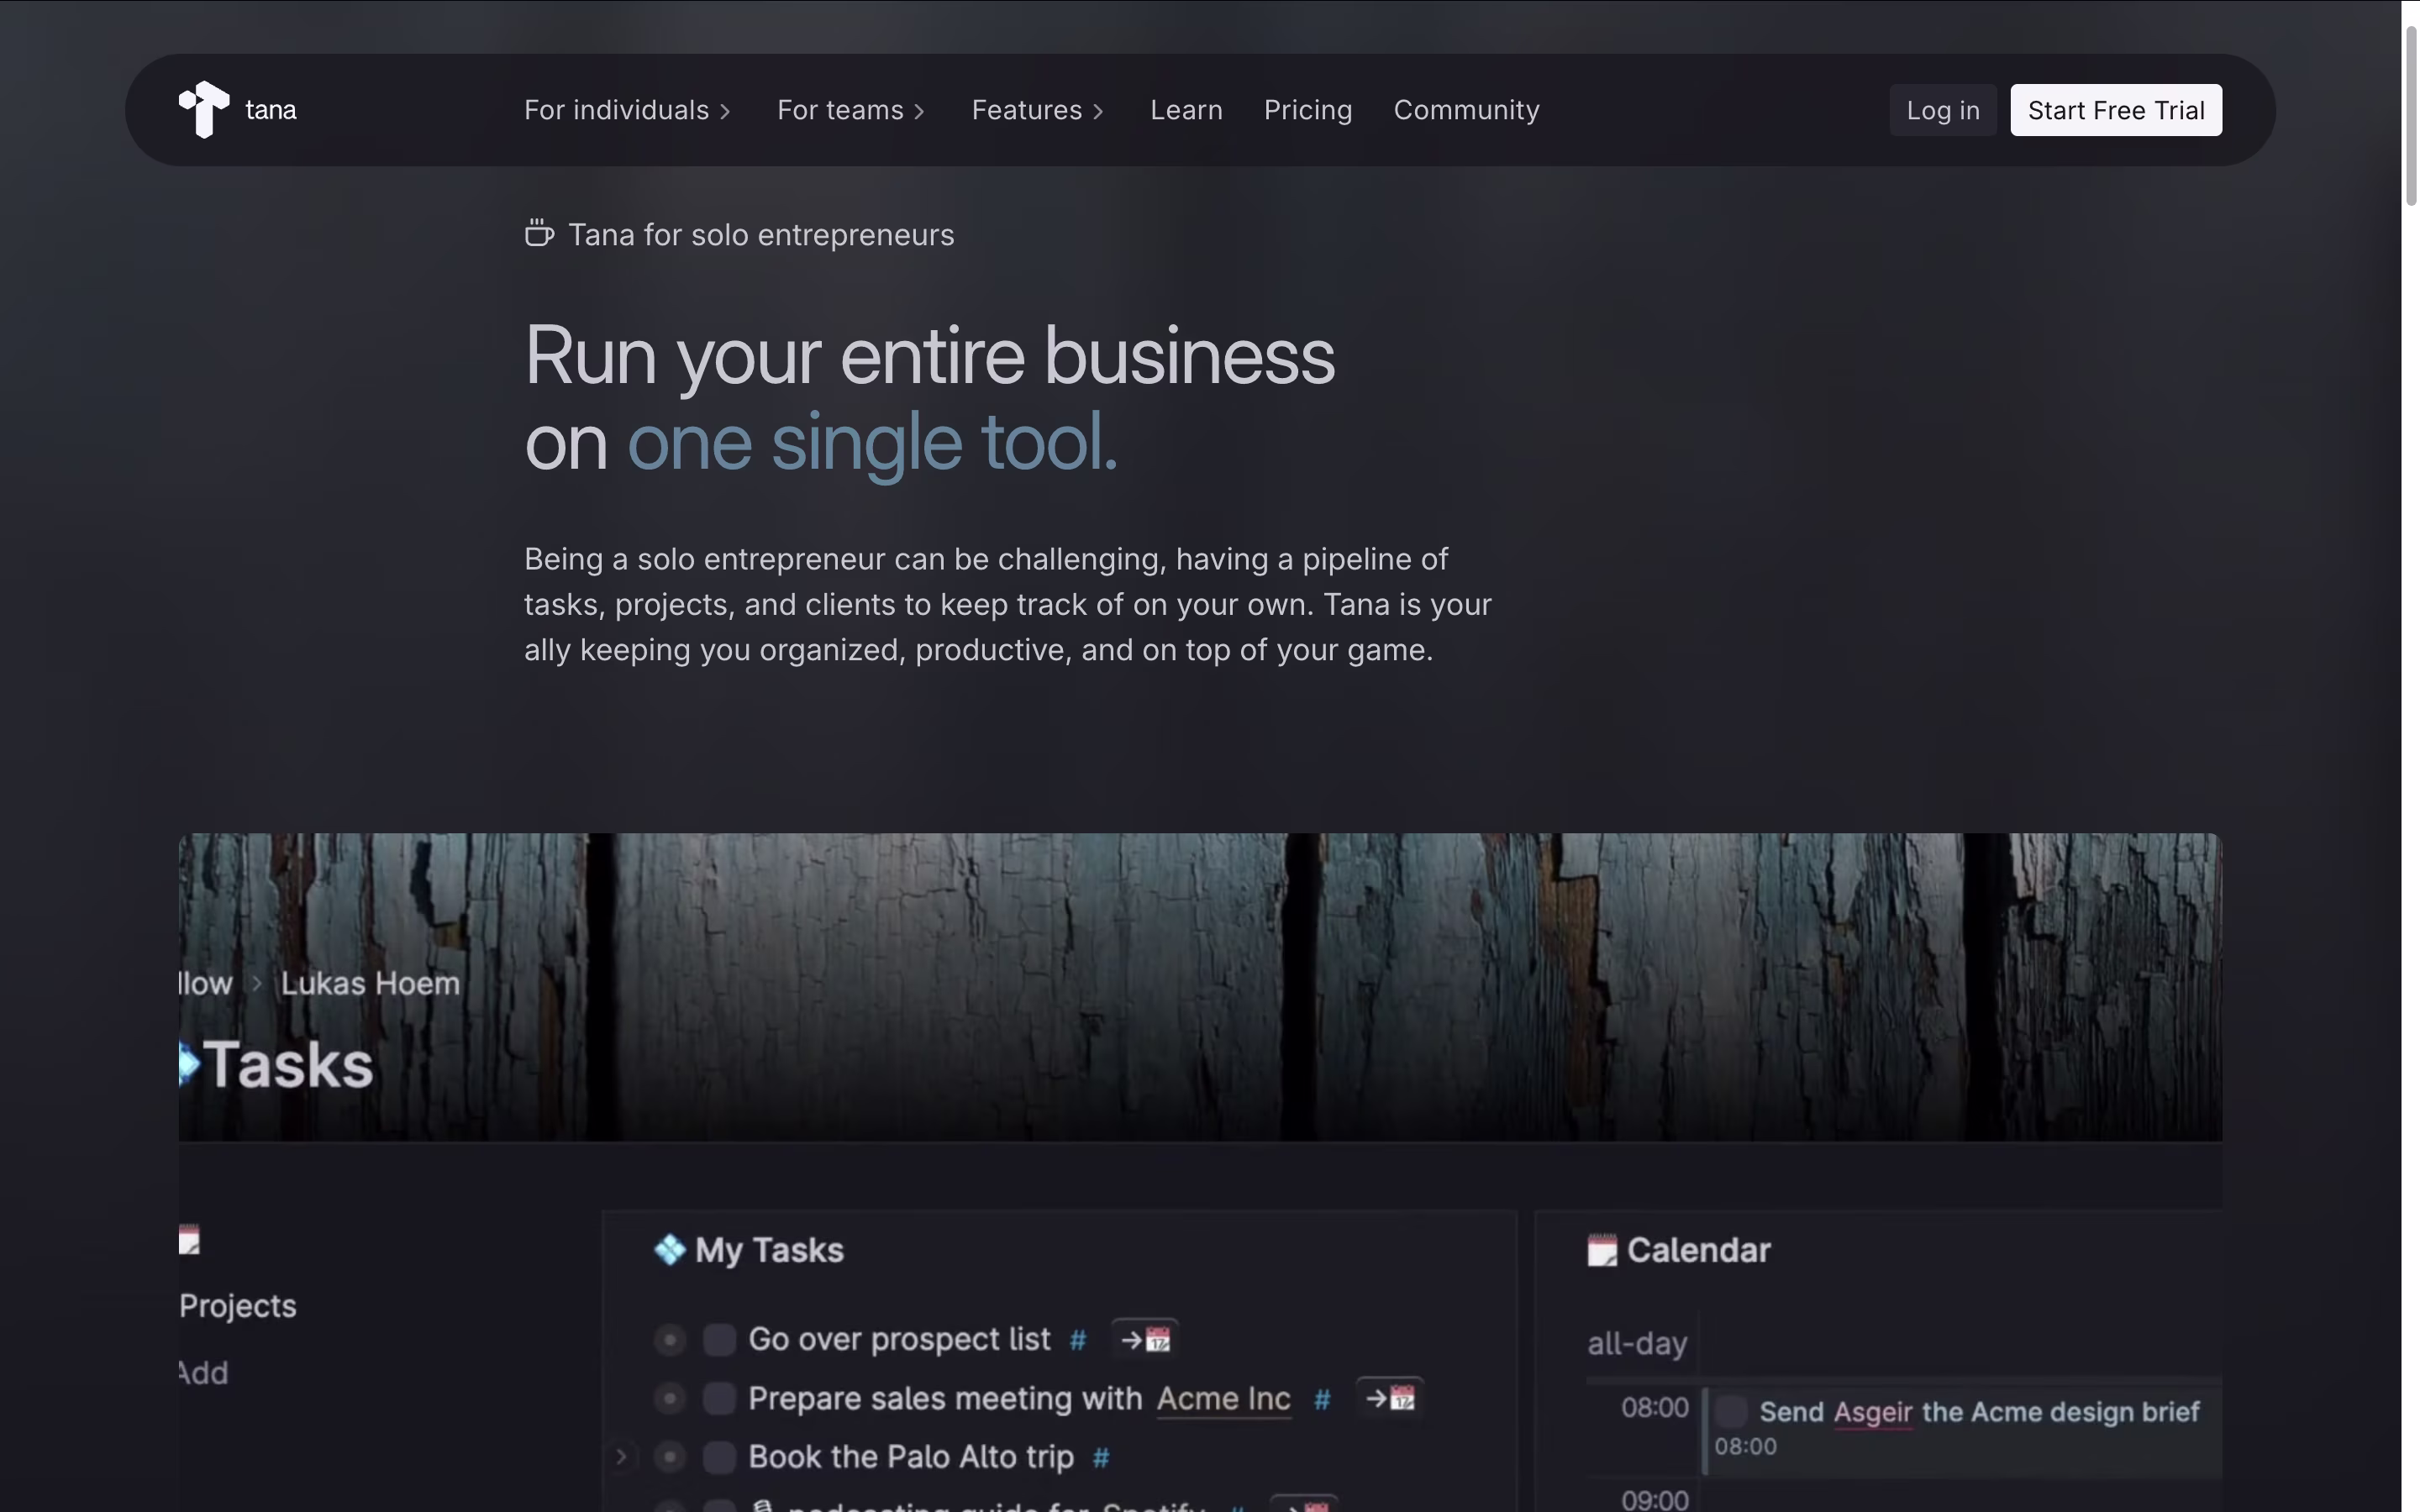
Task: Open the Acme Inc reference link
Action: click(1223, 1398)
